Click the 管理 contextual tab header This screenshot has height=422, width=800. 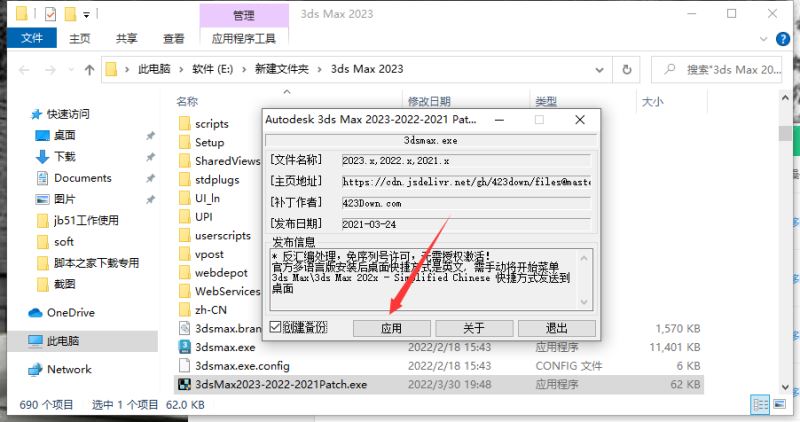[x=244, y=15]
